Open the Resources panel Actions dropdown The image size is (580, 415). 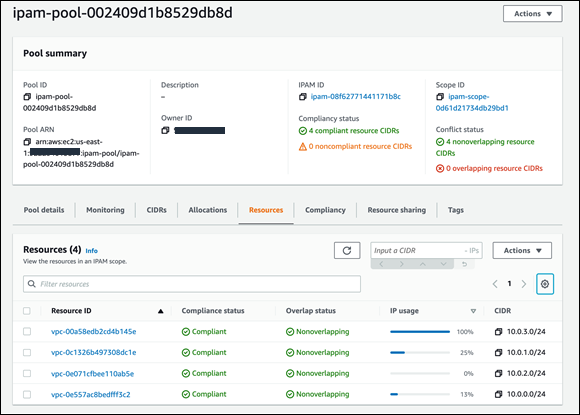coord(522,250)
